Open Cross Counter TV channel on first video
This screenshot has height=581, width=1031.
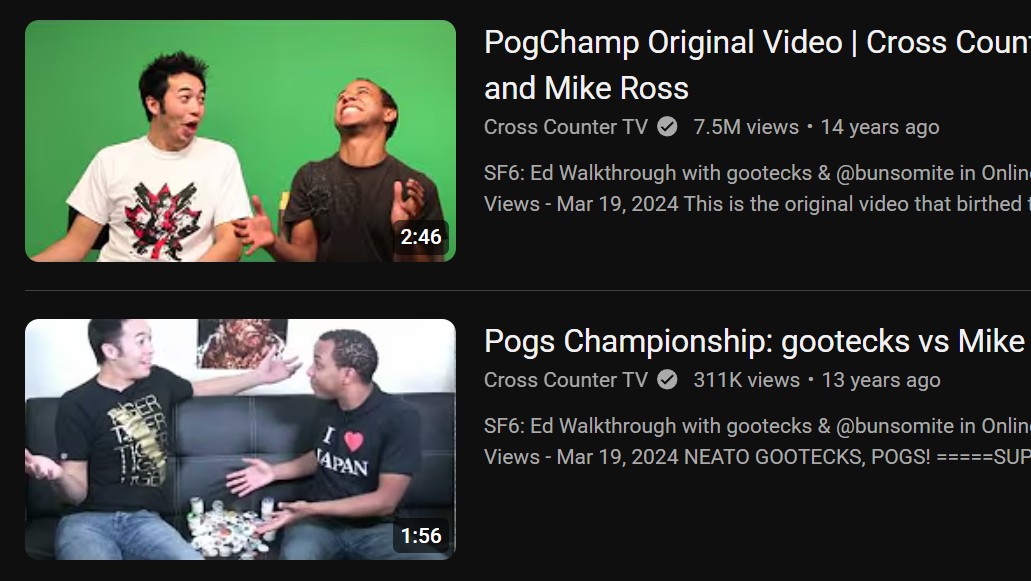[x=565, y=127]
